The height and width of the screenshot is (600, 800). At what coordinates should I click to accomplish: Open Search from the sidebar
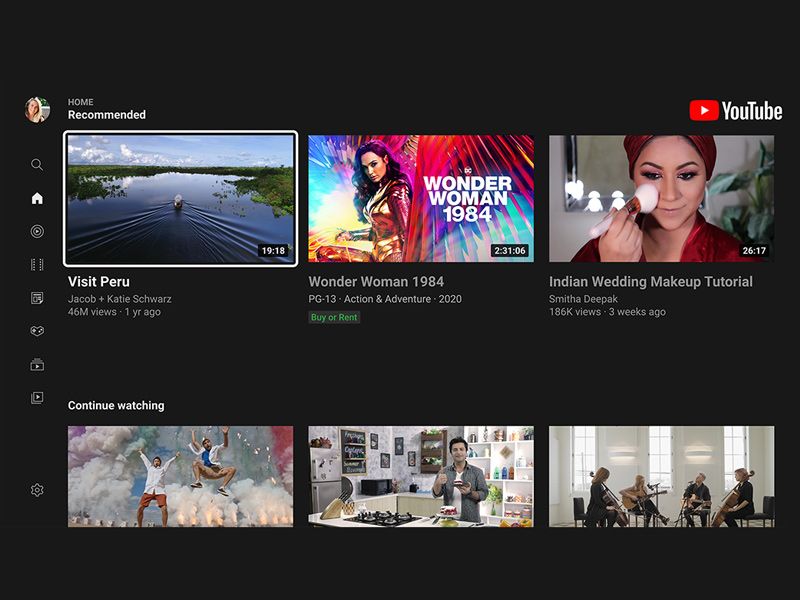[x=37, y=164]
